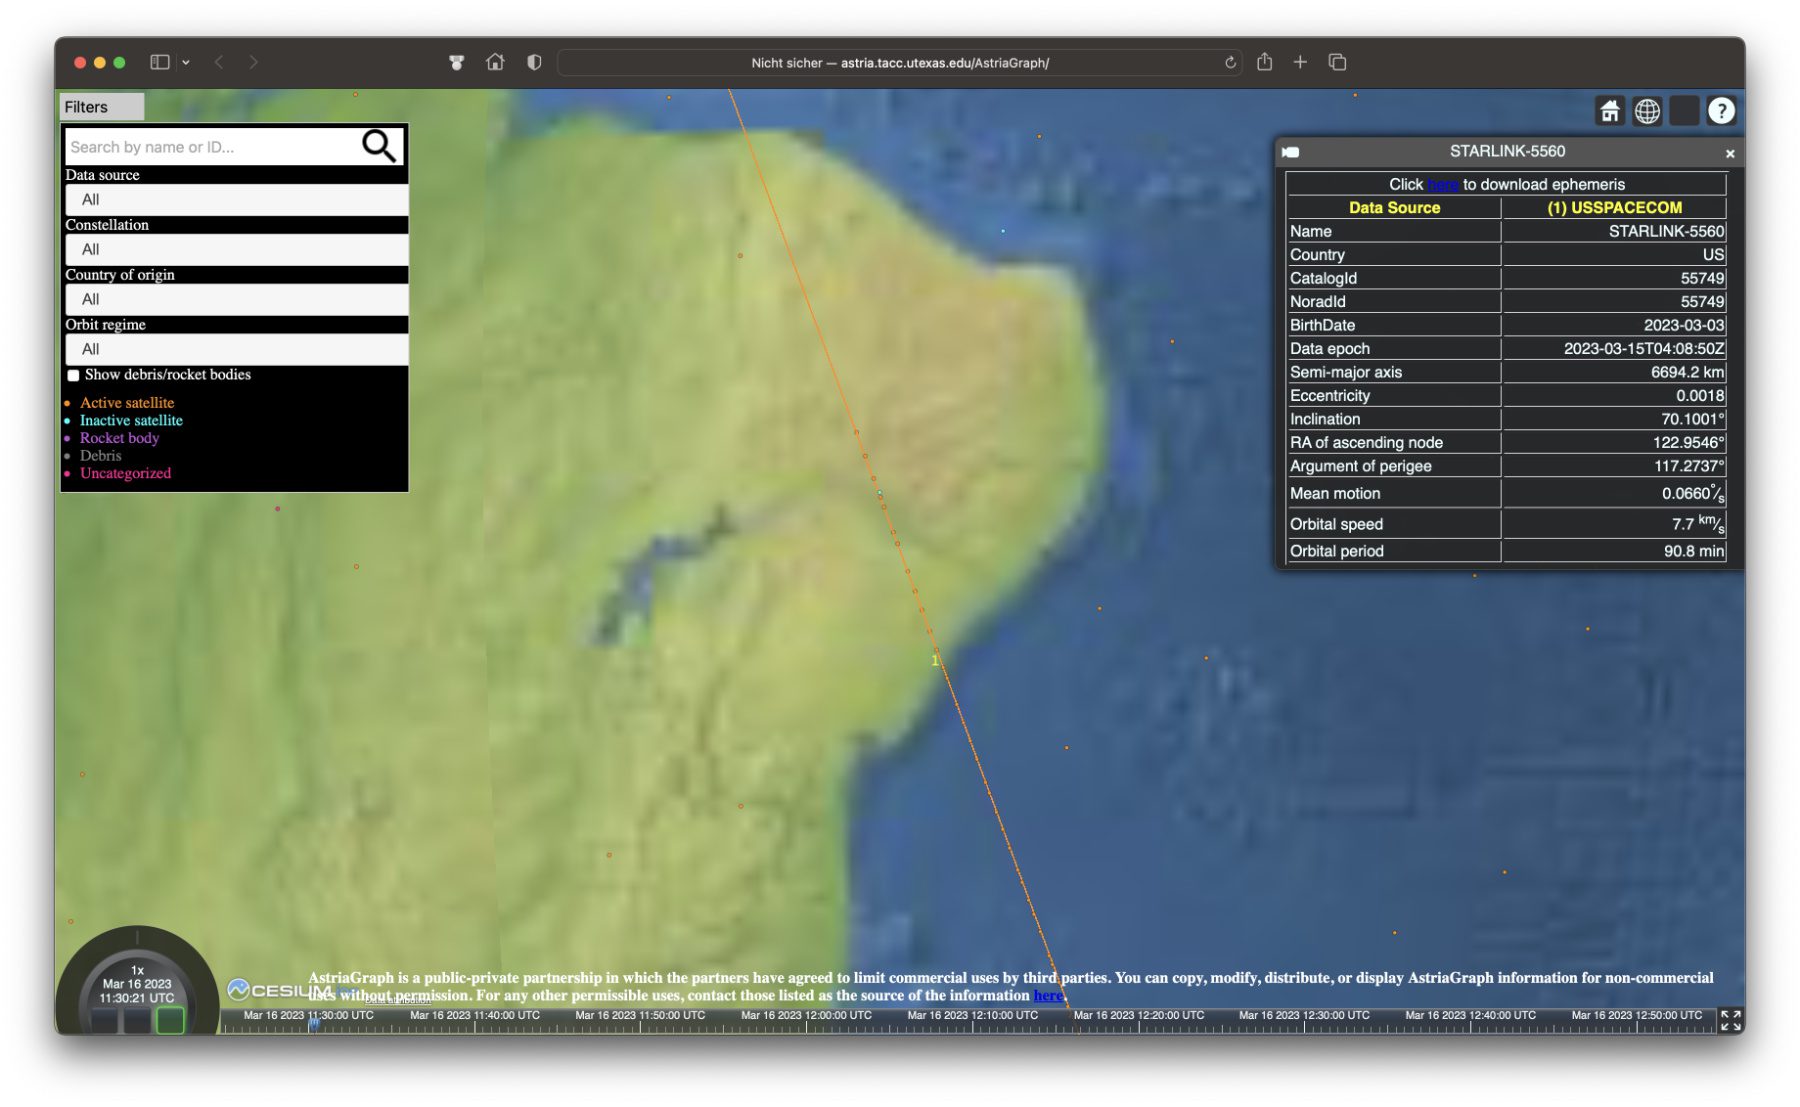This screenshot has width=1800, height=1107.
Task: Click the orange Active satellite legend entry
Action: [127, 403]
